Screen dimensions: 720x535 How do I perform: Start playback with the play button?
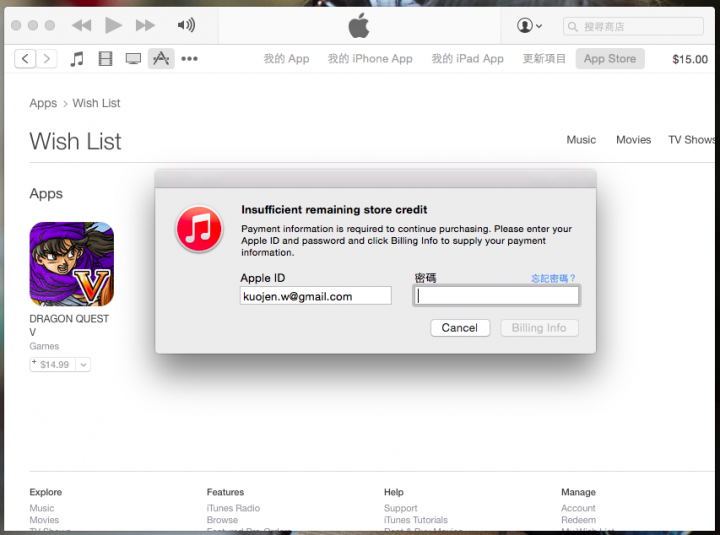point(113,25)
